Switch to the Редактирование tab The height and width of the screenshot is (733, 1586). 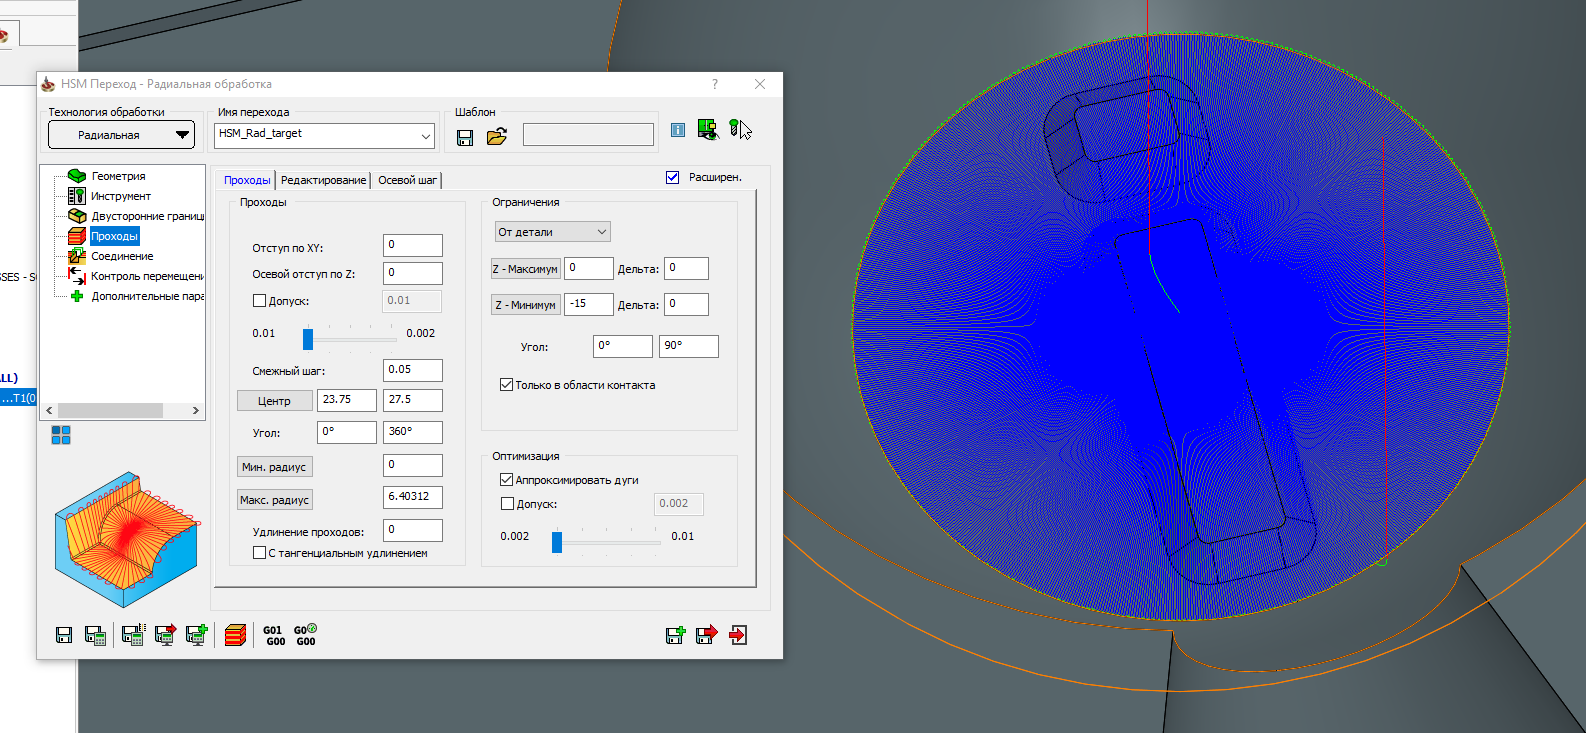[323, 180]
